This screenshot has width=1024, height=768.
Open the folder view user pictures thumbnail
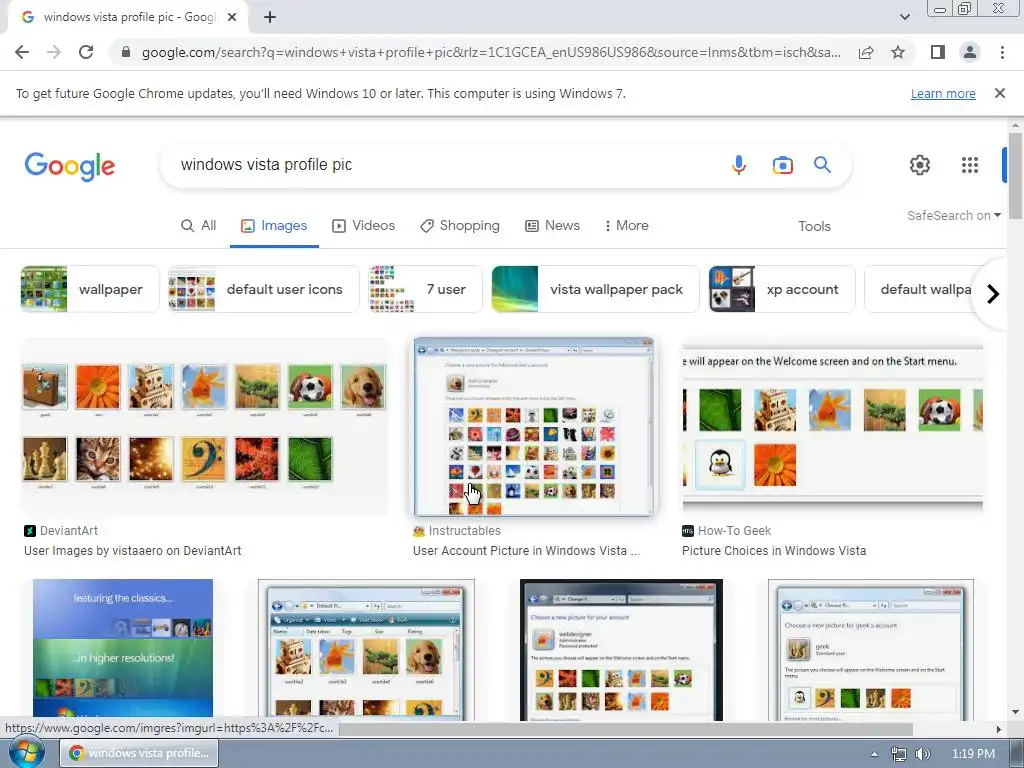[366, 649]
